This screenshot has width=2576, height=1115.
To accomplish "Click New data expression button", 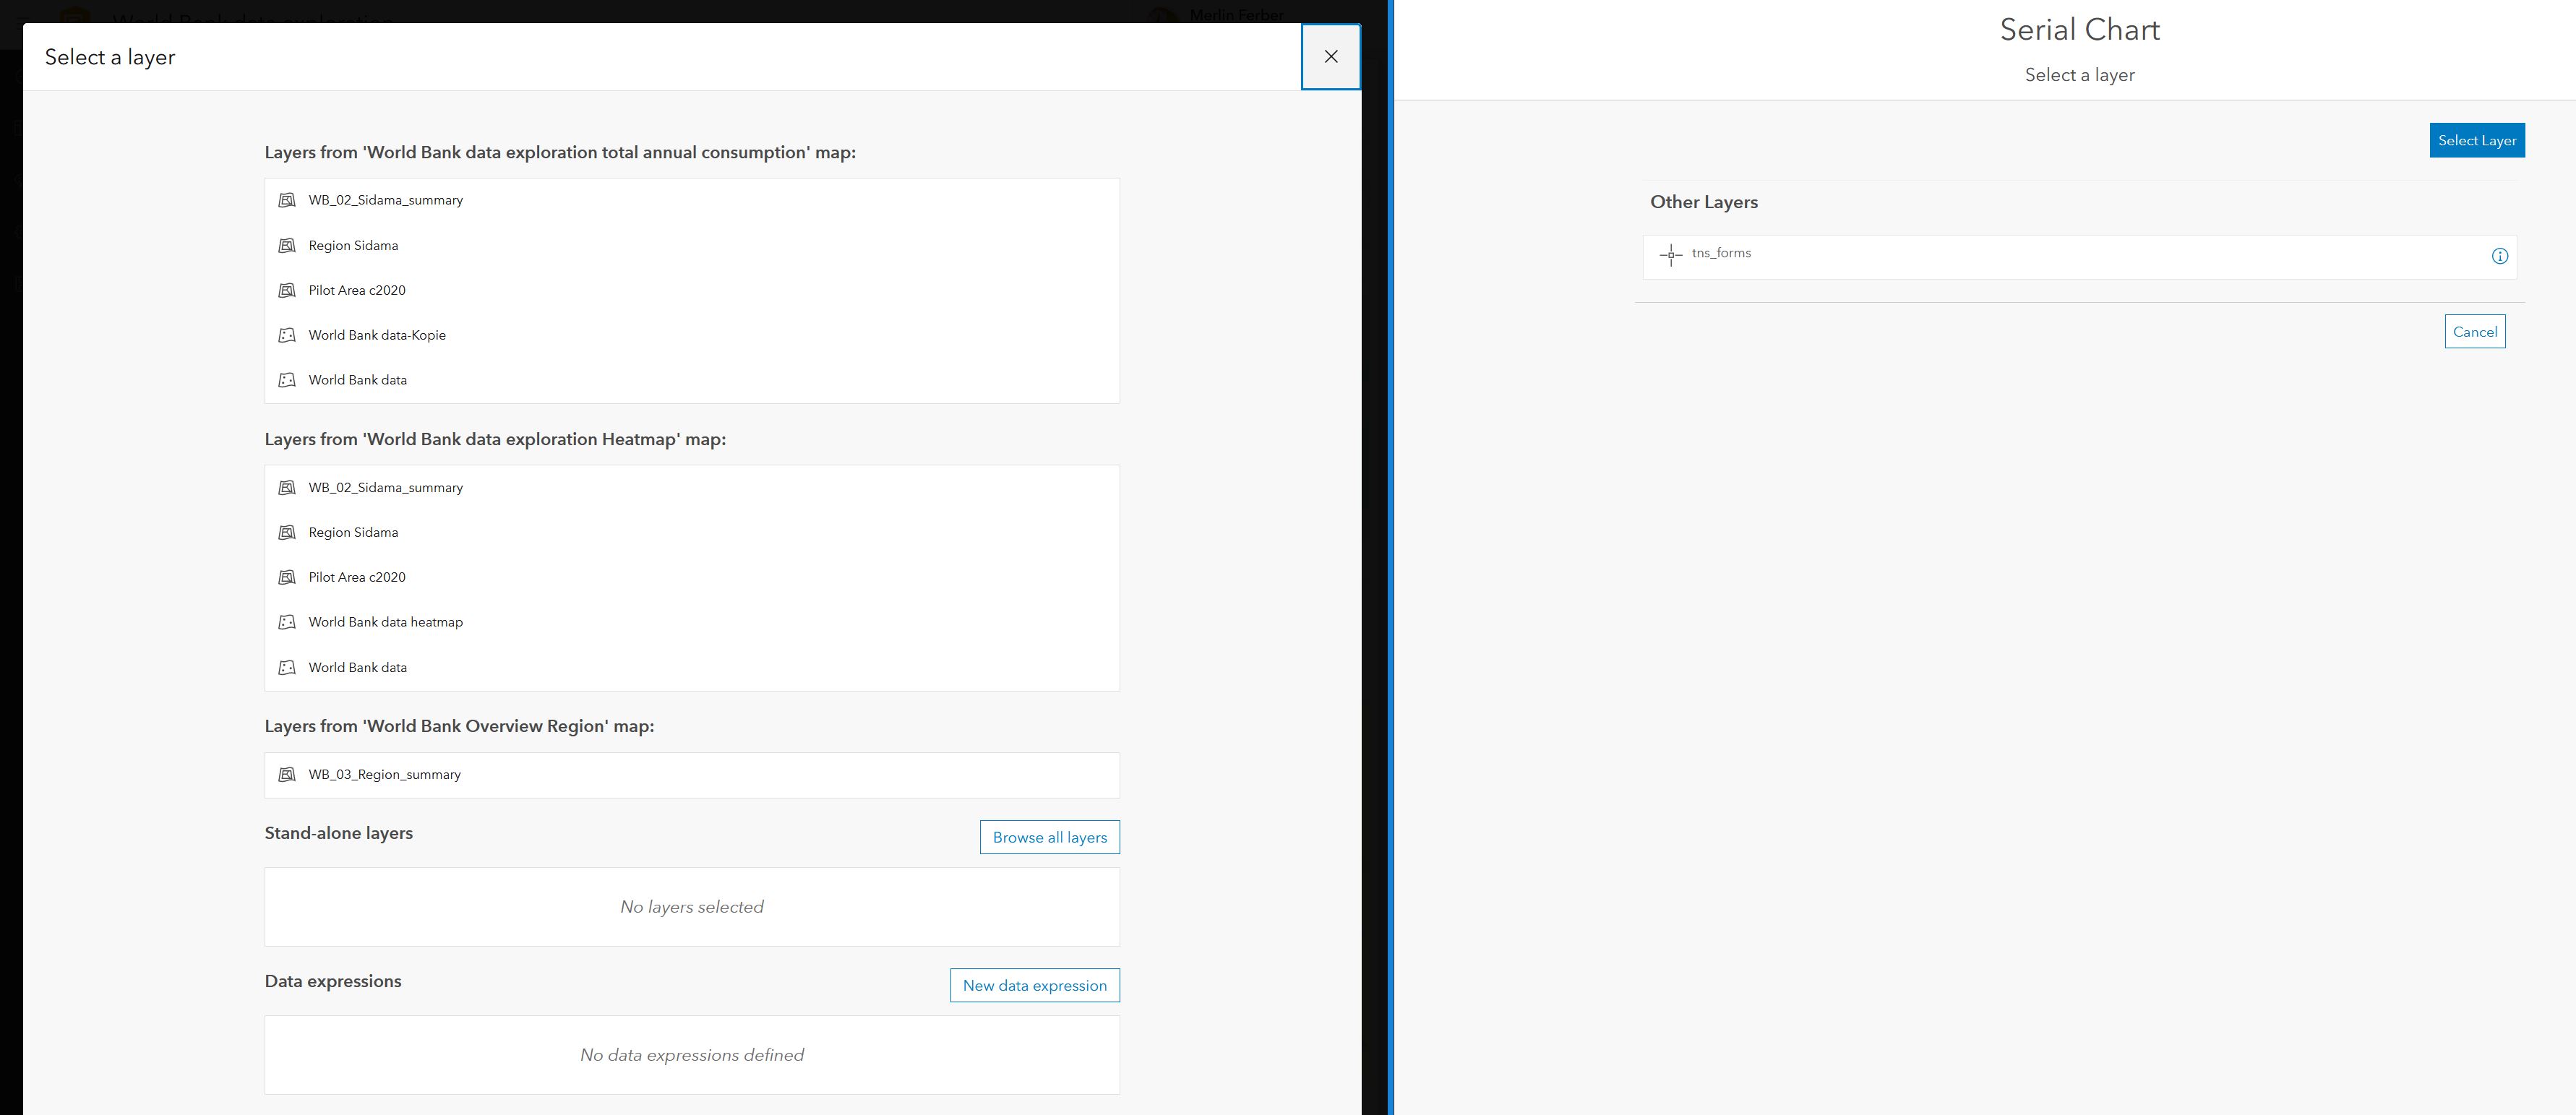I will pos(1035,985).
